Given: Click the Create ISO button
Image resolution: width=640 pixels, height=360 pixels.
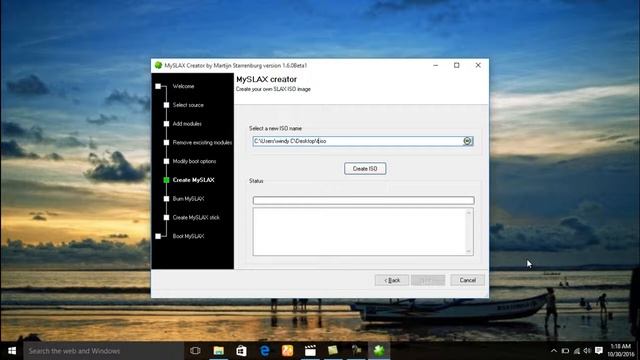Looking at the screenshot, I should pyautogui.click(x=365, y=169).
